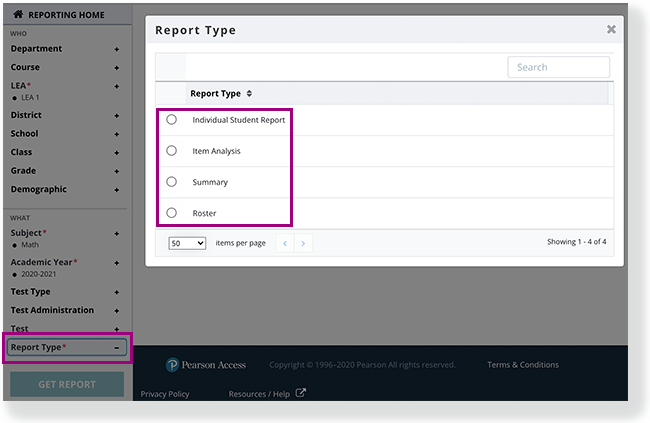Expand the Grade filter
Screen dimensions: 650x423
click(116, 171)
